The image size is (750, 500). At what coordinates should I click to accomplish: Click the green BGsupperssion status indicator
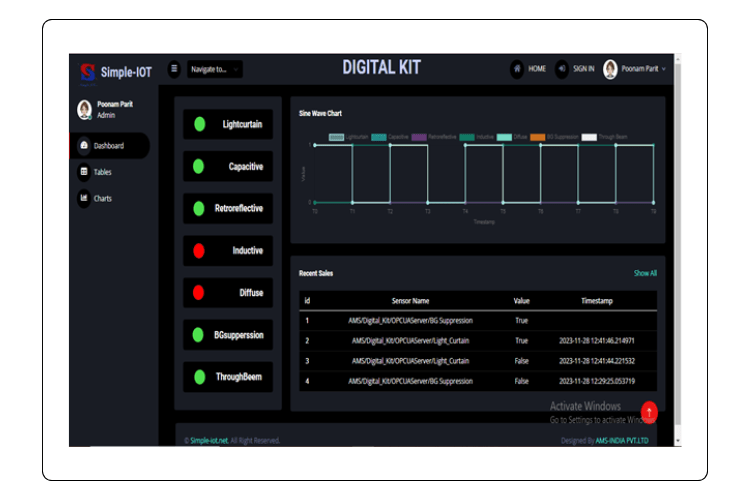point(198,334)
